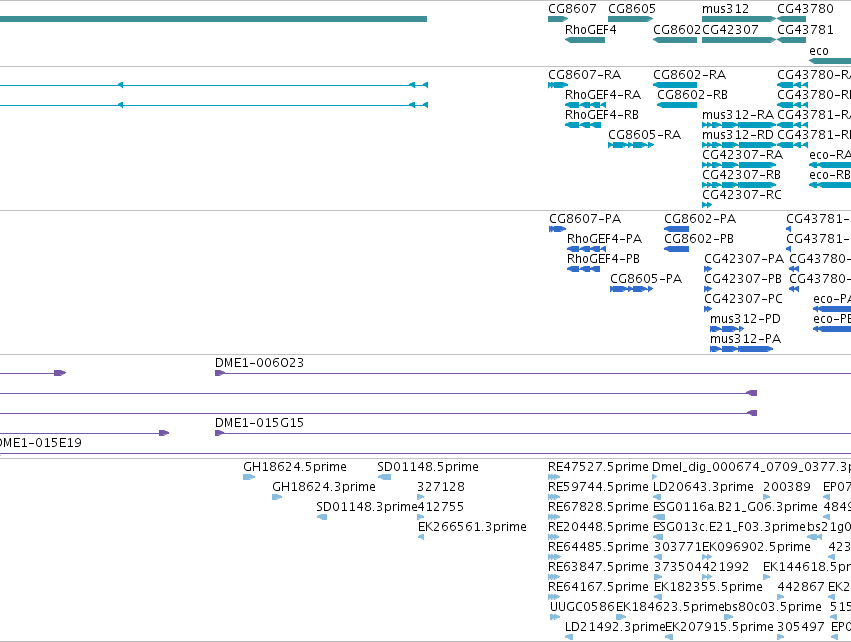Select EST GH18624.5prime
851x642 pixels.
point(249,477)
